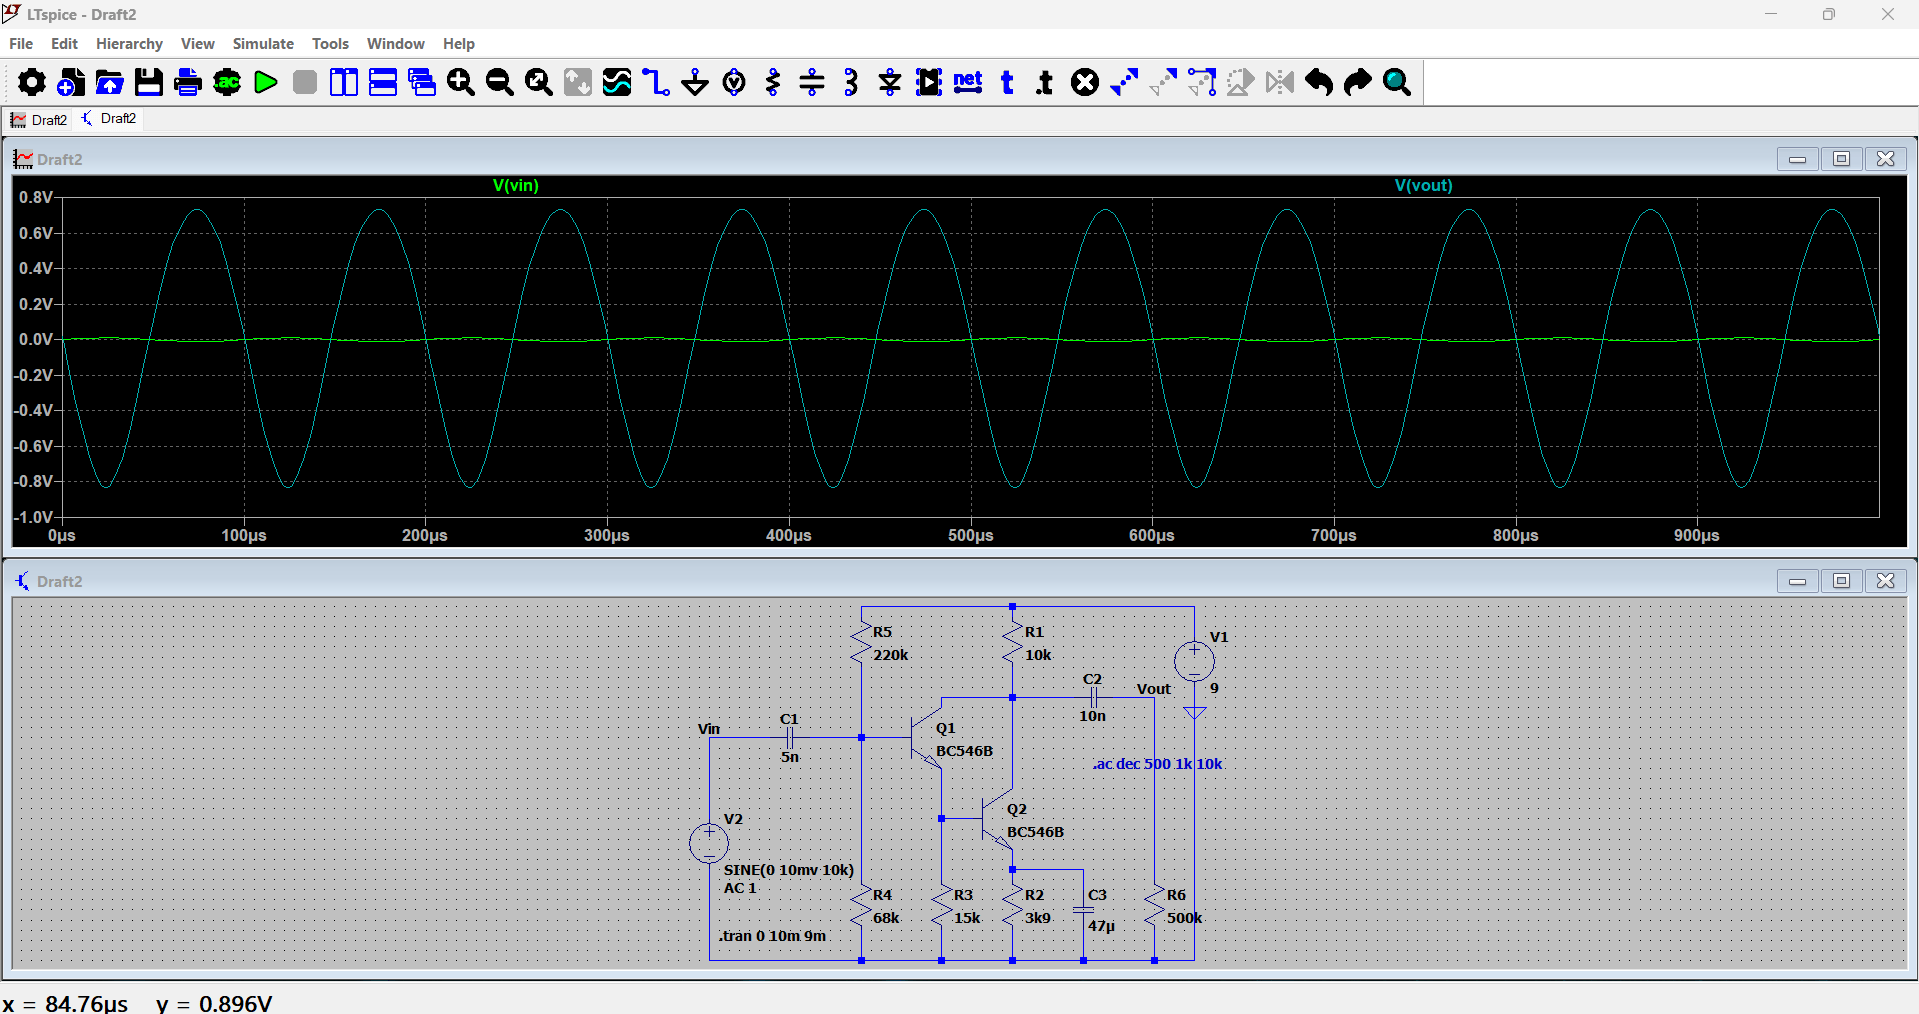Zoom to fit the full extents

pos(539,82)
